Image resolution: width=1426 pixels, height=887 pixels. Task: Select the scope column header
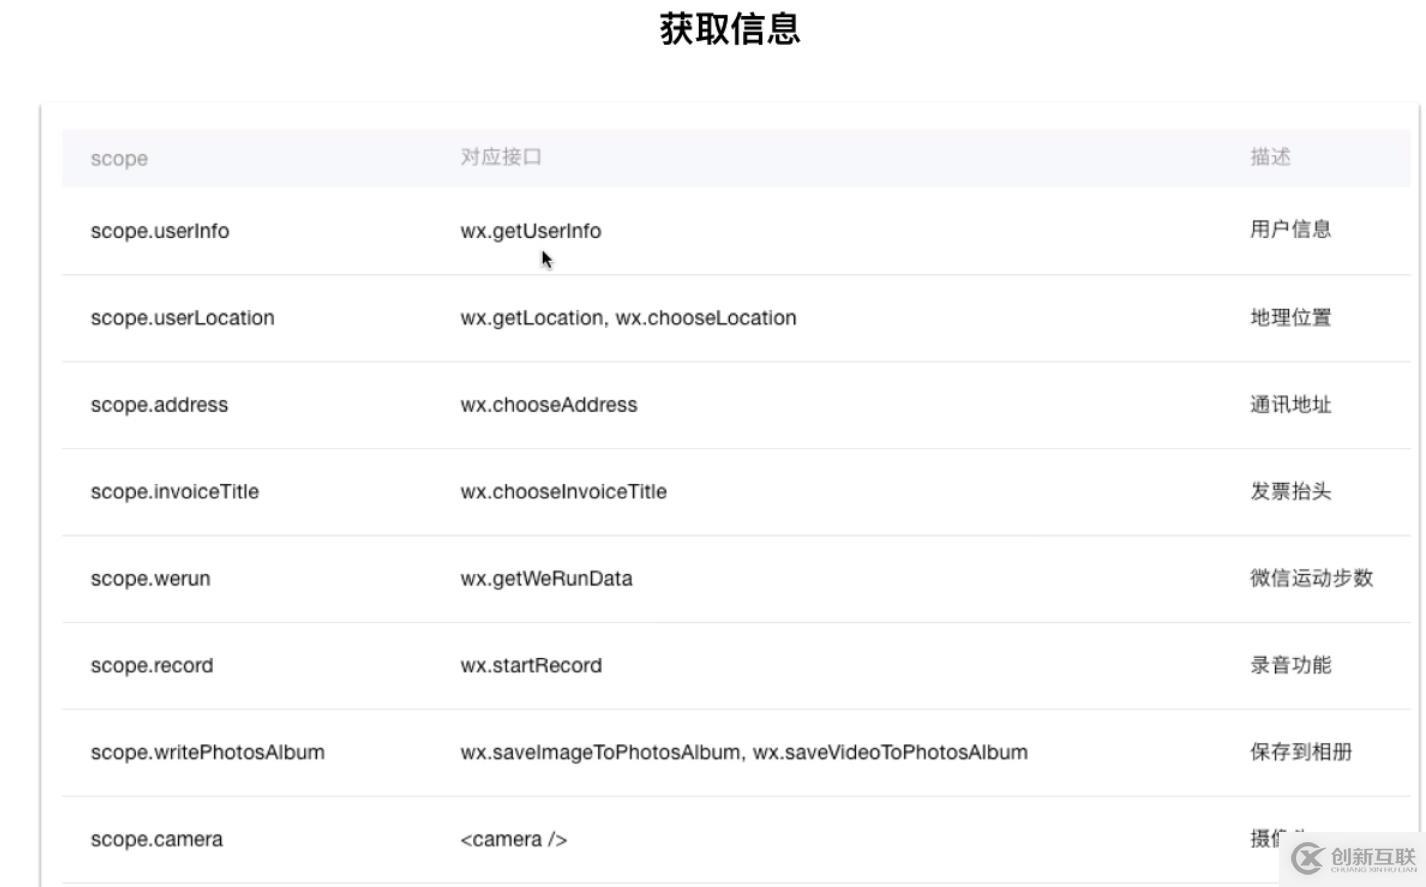(x=119, y=158)
